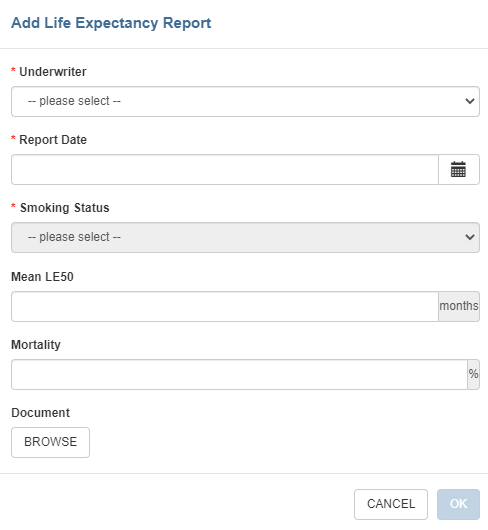The image size is (488, 530).
Task: Focus the Mean LE50 input field
Action: [x=225, y=306]
